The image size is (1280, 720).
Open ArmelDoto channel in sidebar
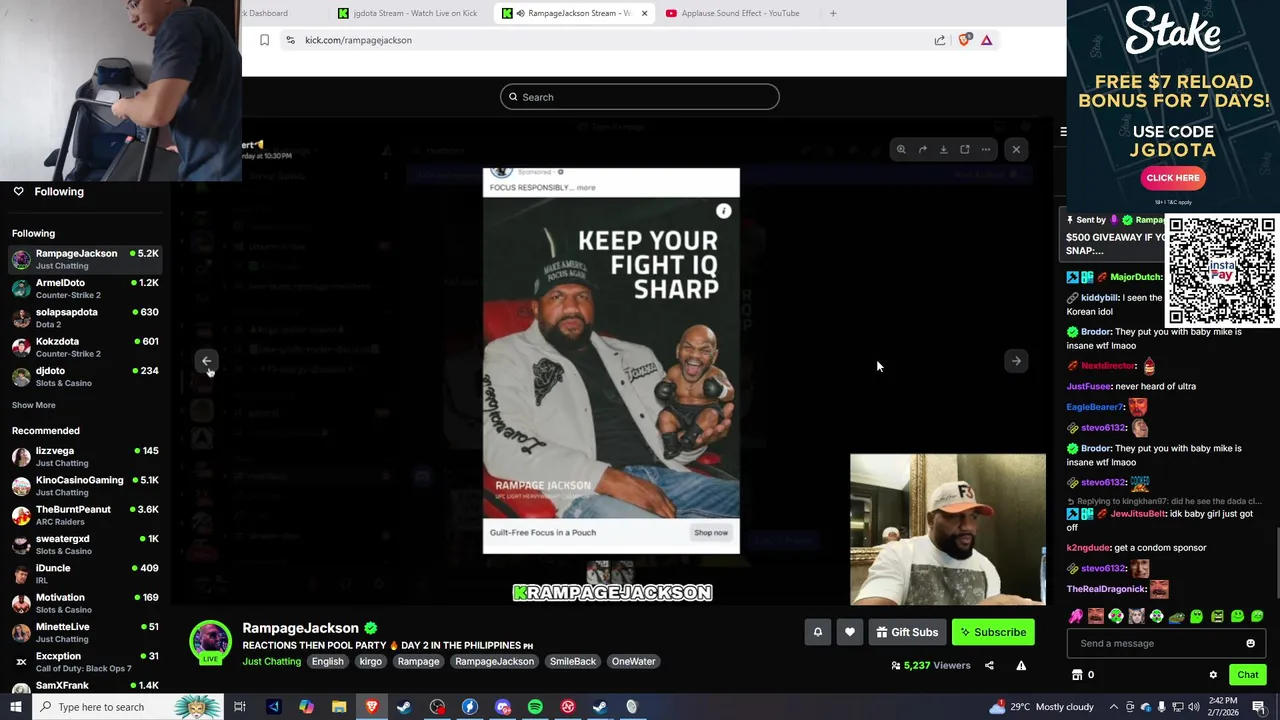tap(85, 288)
